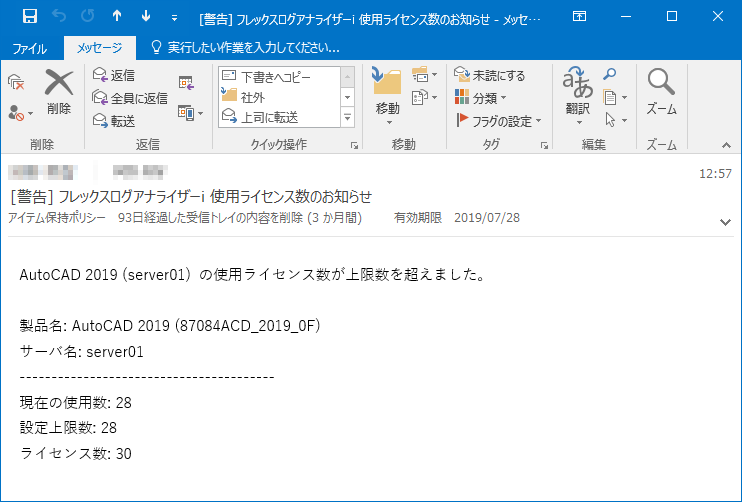Open the select cursor dropdown
This screenshot has height=502, width=742.
point(615,121)
